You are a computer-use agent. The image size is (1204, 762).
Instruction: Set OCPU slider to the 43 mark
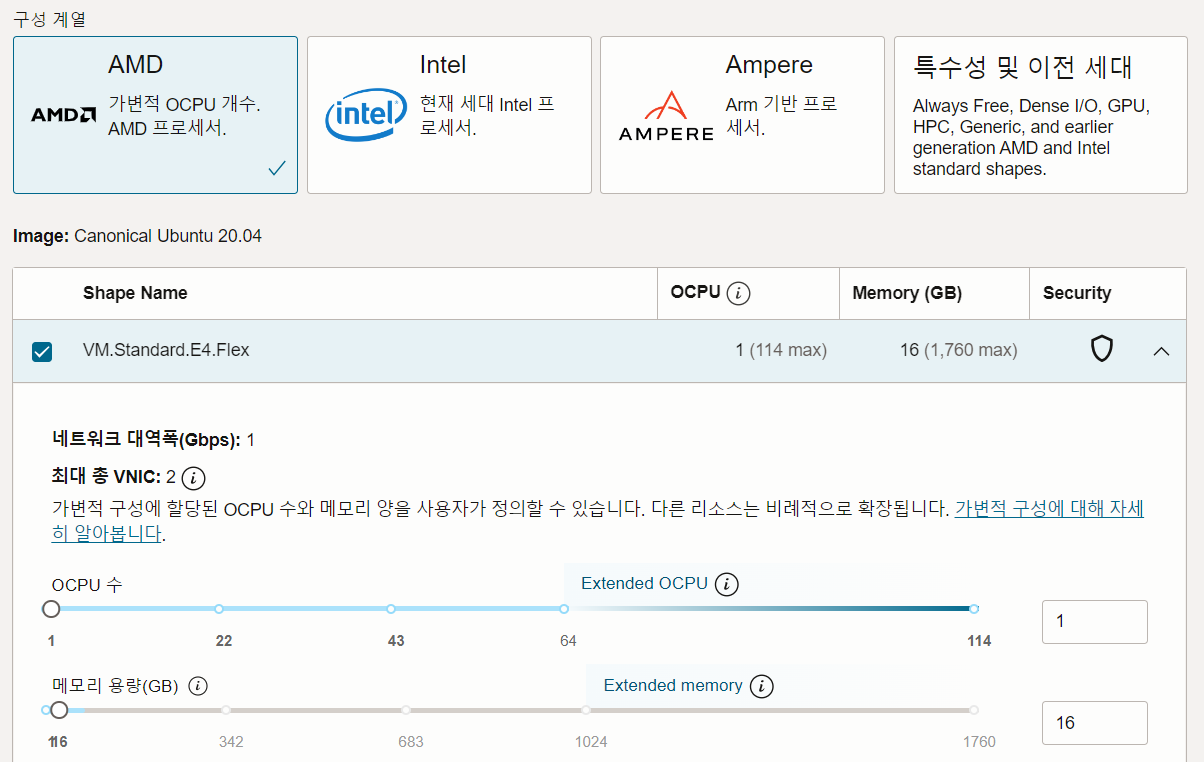[x=391, y=609]
